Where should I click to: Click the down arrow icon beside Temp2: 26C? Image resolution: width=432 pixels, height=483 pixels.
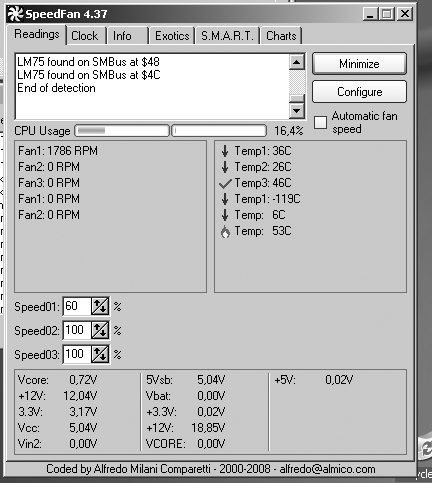click(x=225, y=167)
